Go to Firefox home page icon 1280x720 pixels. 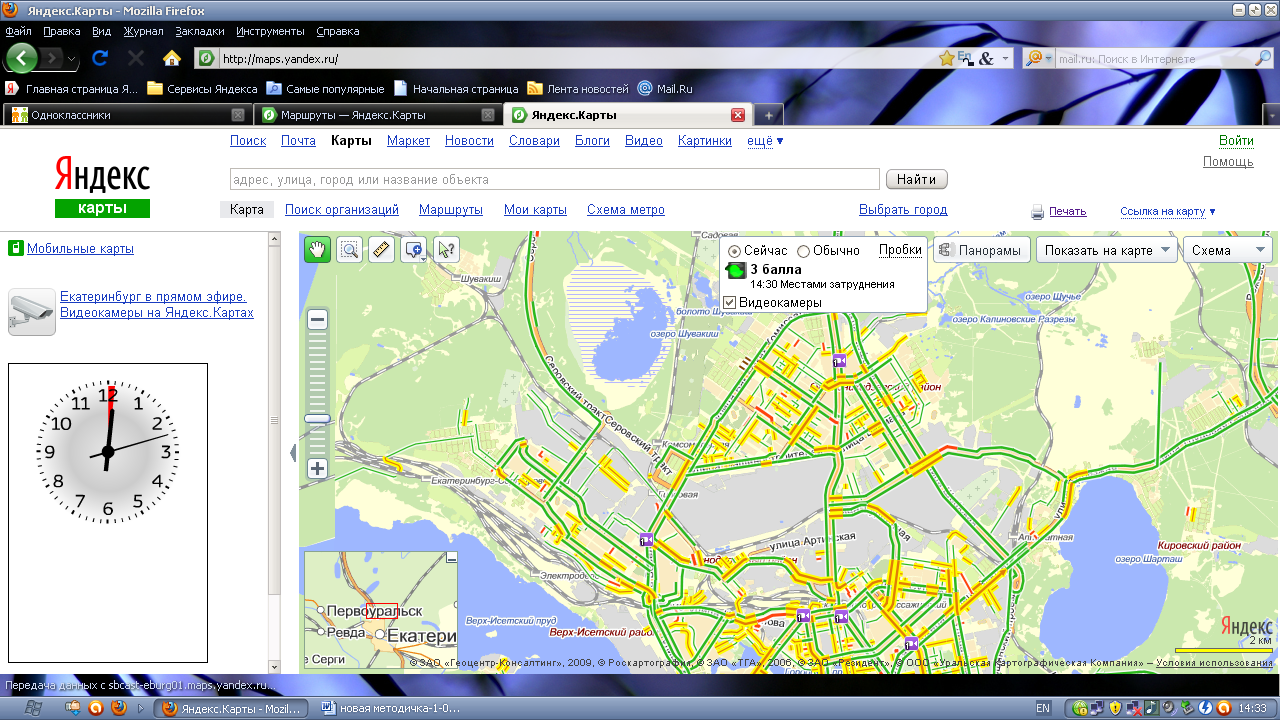(172, 59)
